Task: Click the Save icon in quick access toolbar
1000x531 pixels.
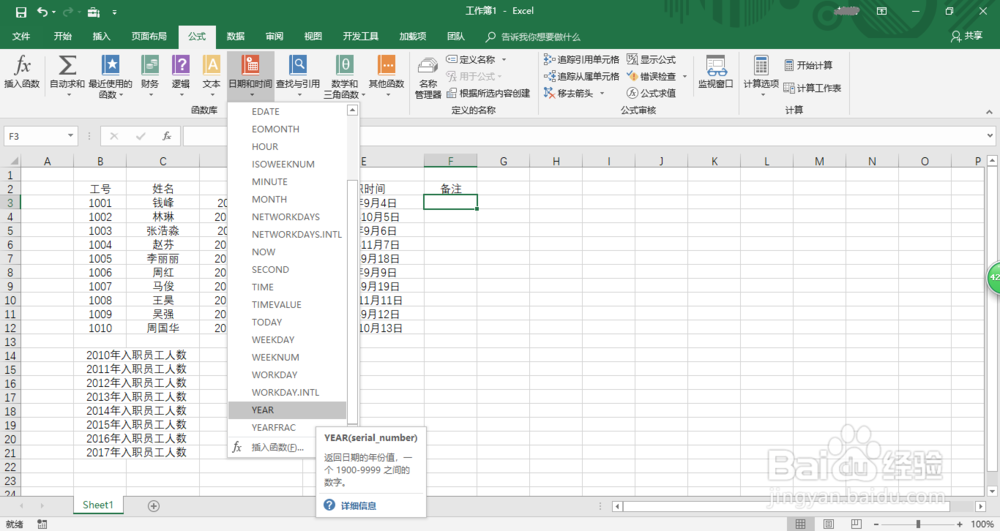Action: 21,11
